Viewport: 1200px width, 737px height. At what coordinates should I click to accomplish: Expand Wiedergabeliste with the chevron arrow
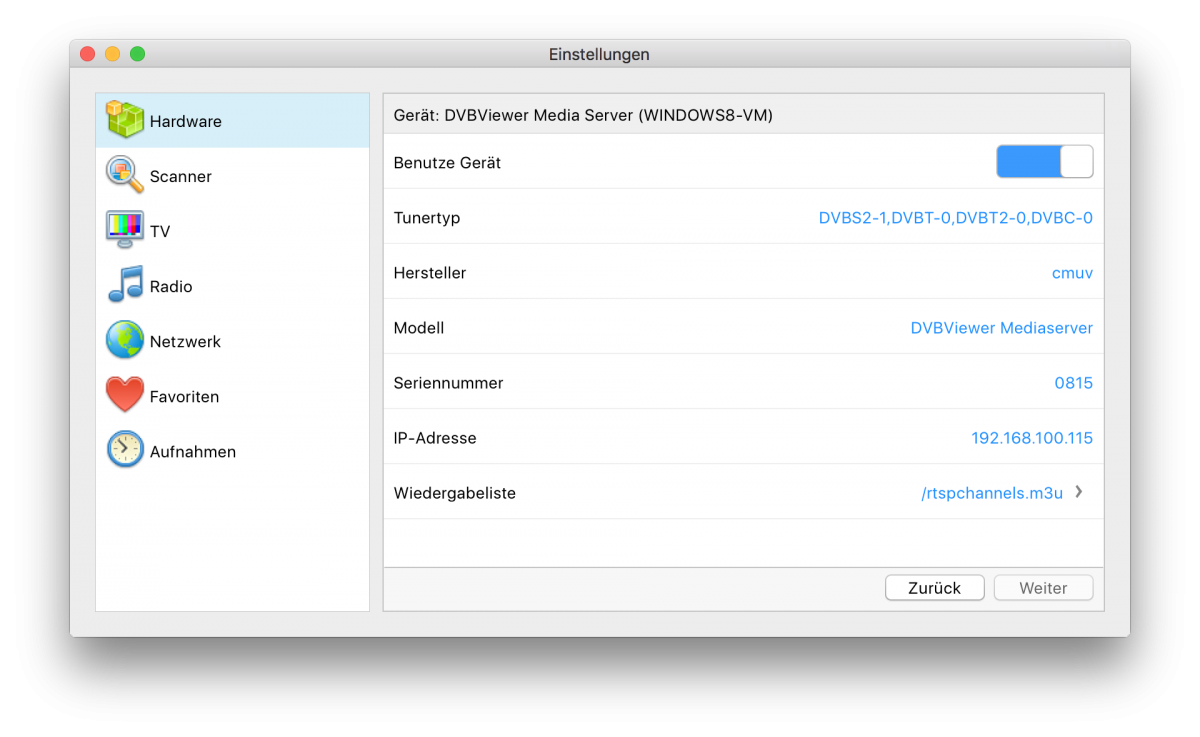(x=1079, y=492)
